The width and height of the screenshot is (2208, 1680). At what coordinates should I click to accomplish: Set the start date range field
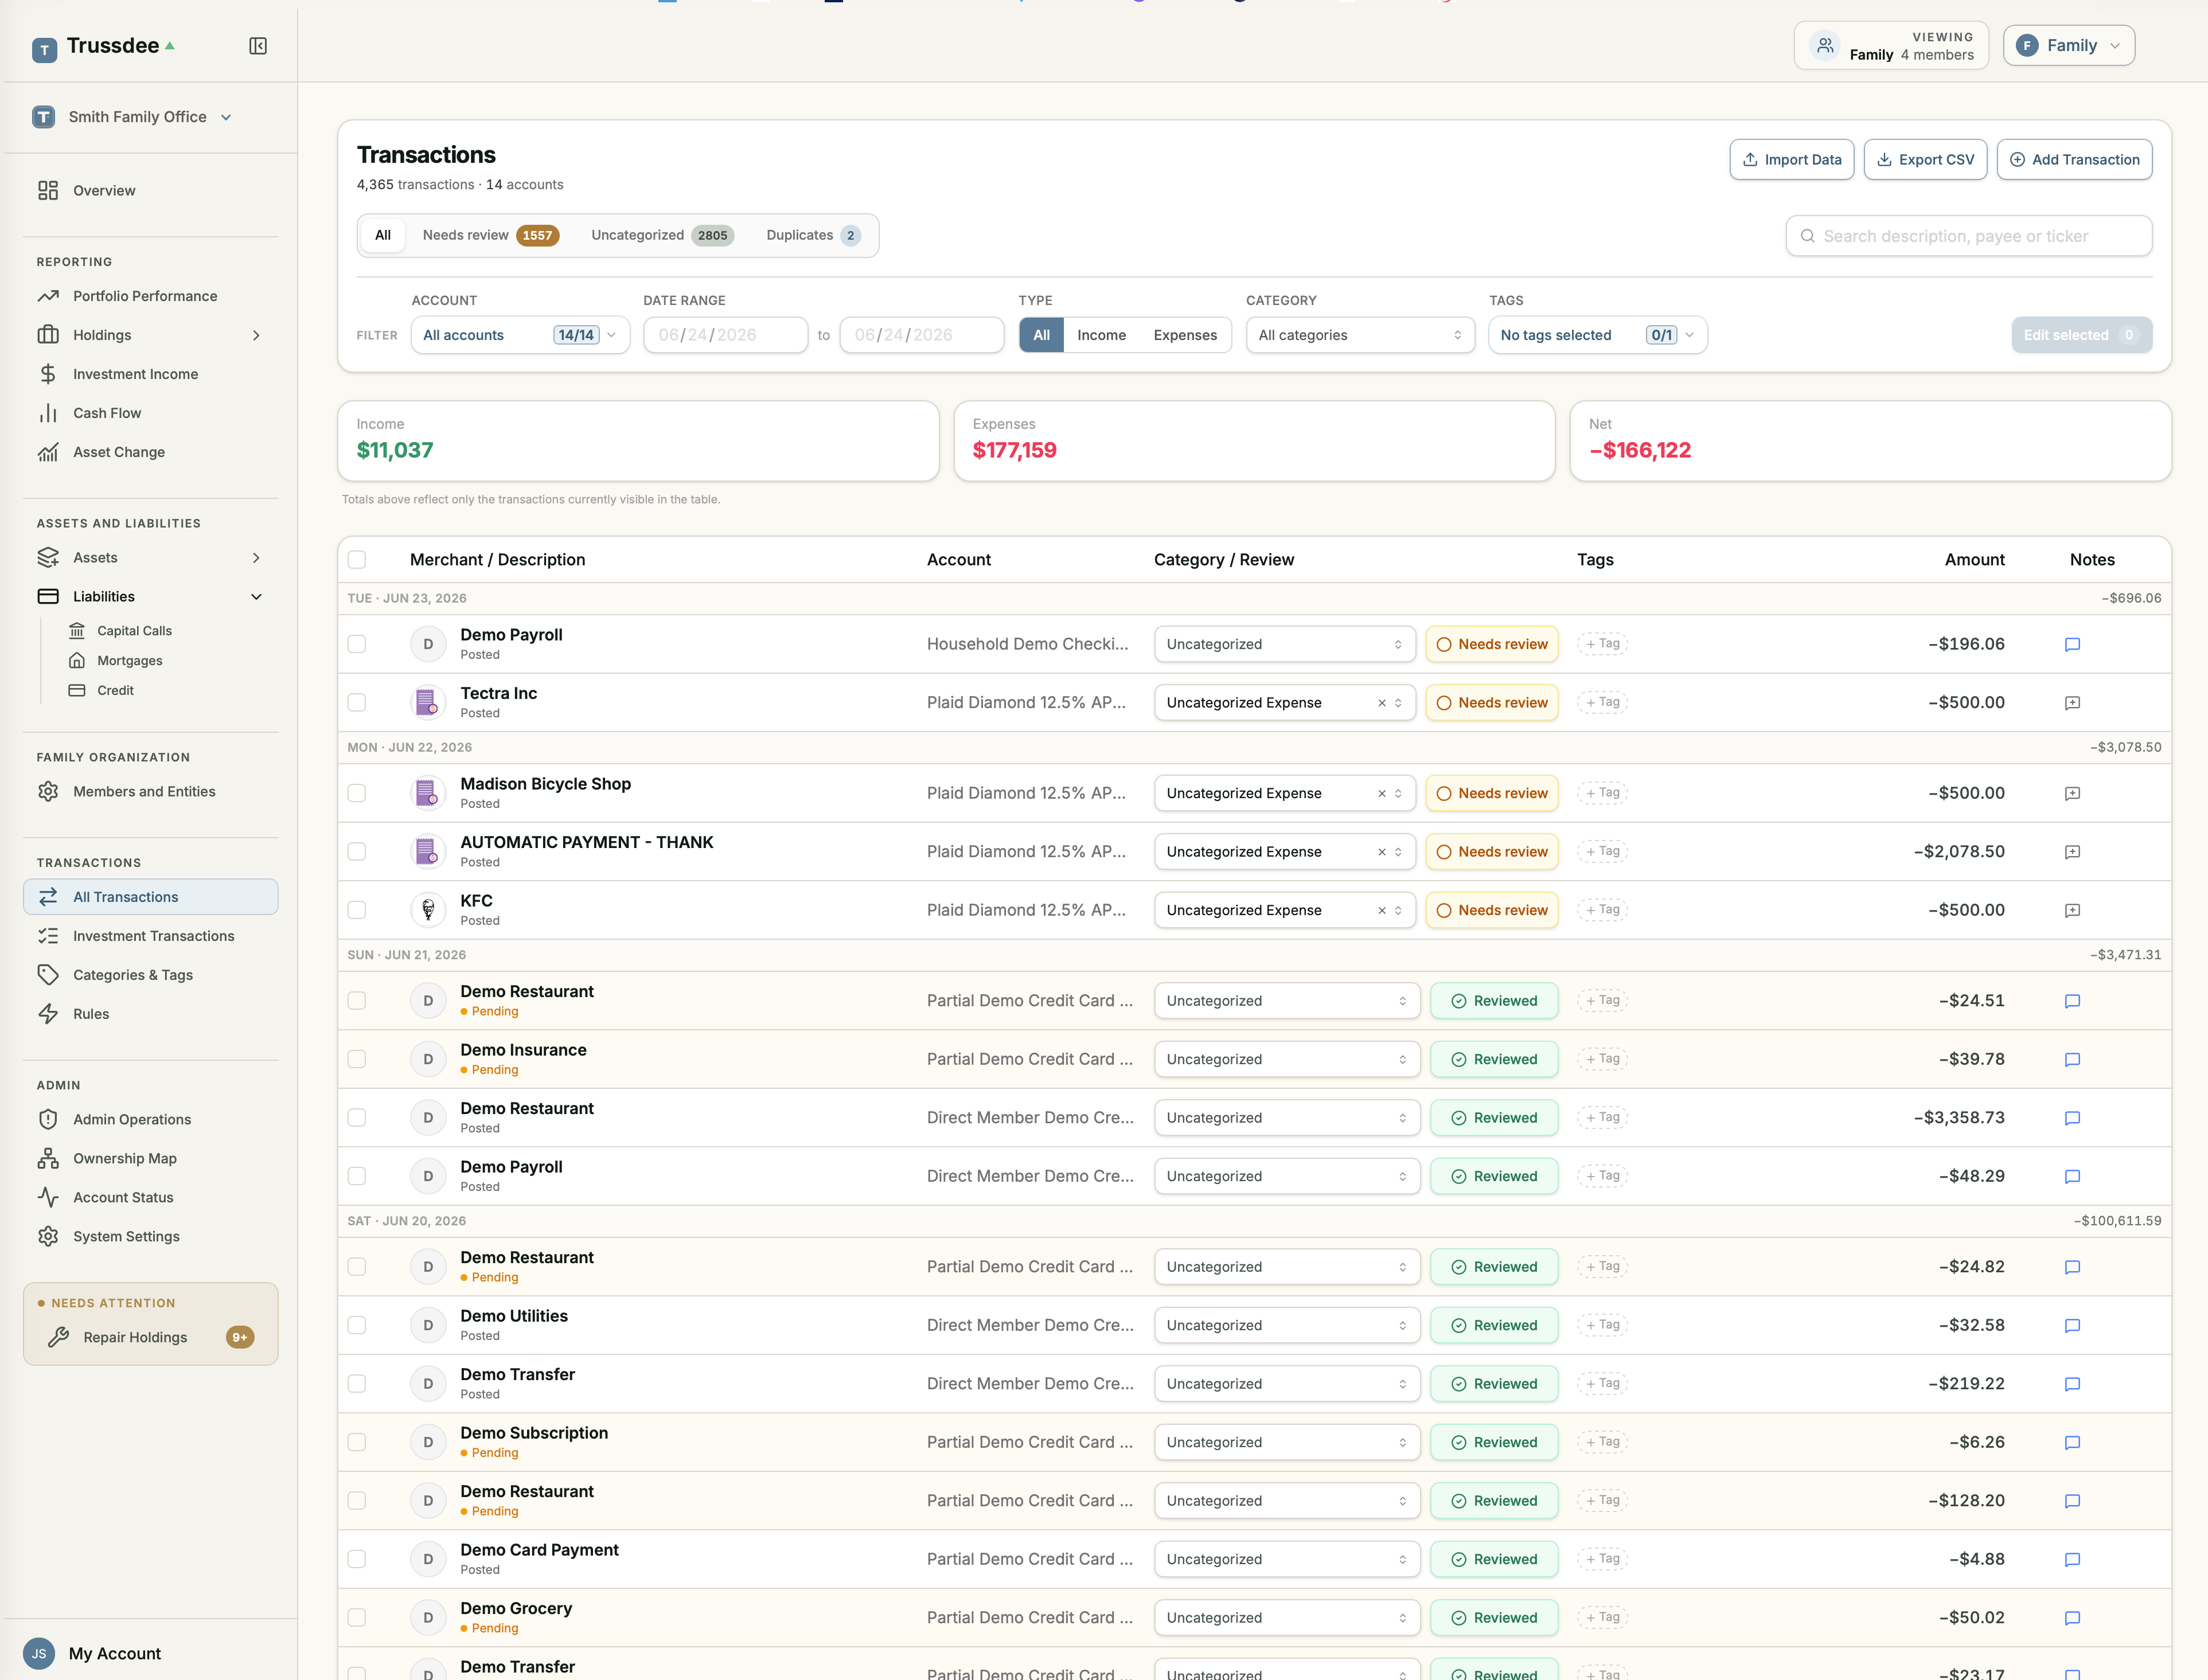pyautogui.click(x=726, y=335)
